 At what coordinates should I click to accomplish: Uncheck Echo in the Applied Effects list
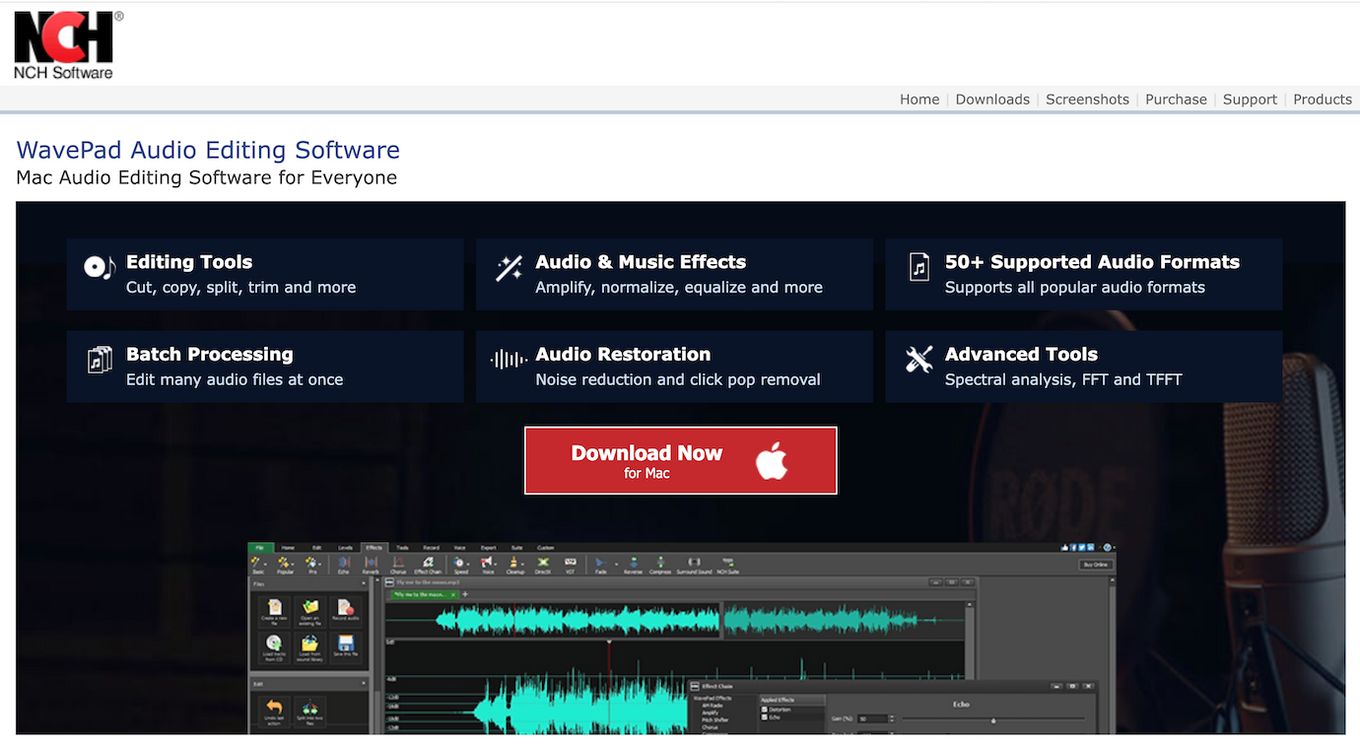pos(765,717)
